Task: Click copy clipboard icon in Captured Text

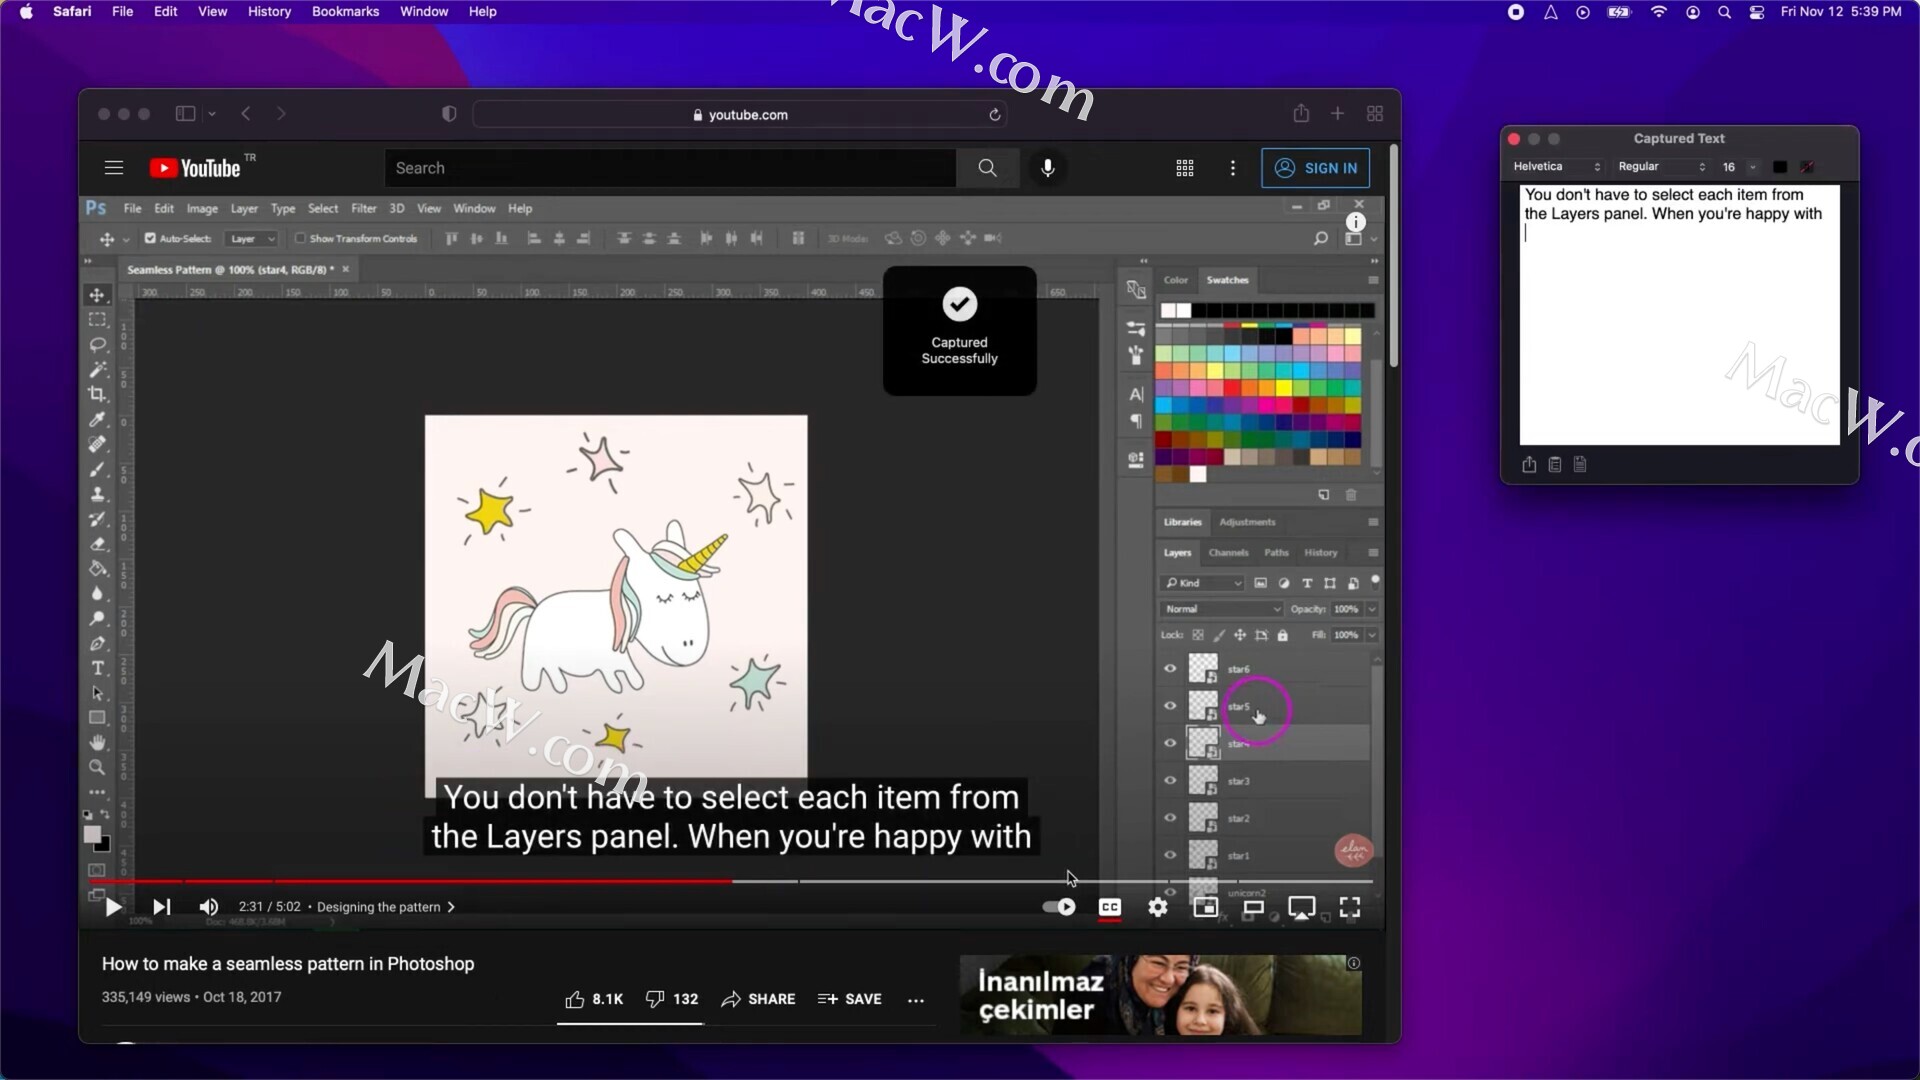Action: click(1555, 464)
